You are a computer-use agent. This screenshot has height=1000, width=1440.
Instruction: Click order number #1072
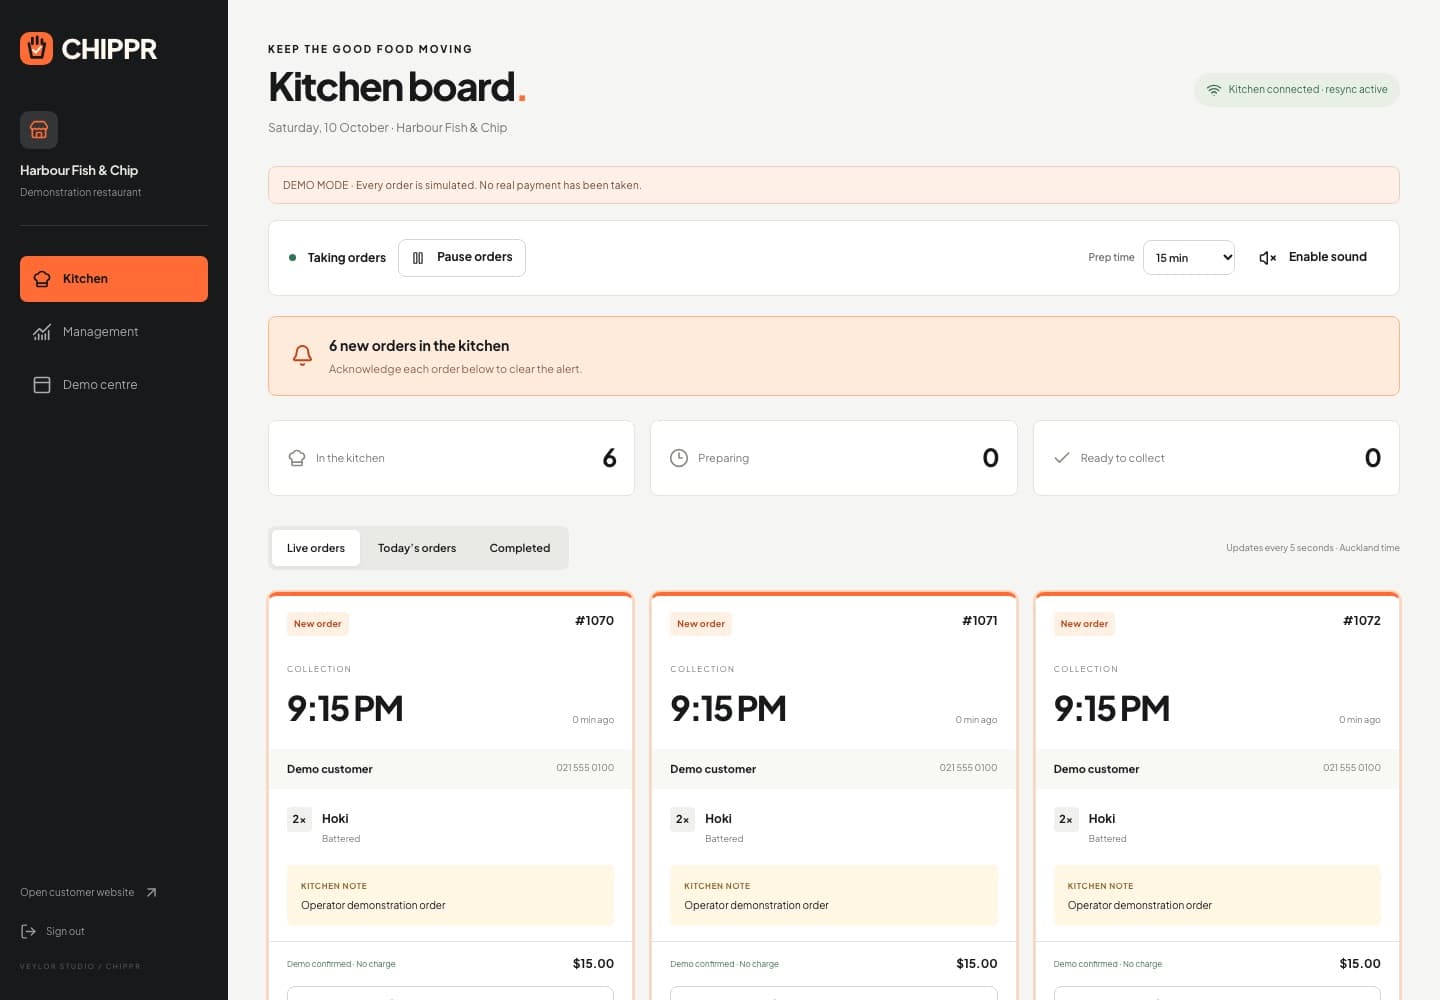pyautogui.click(x=1362, y=621)
